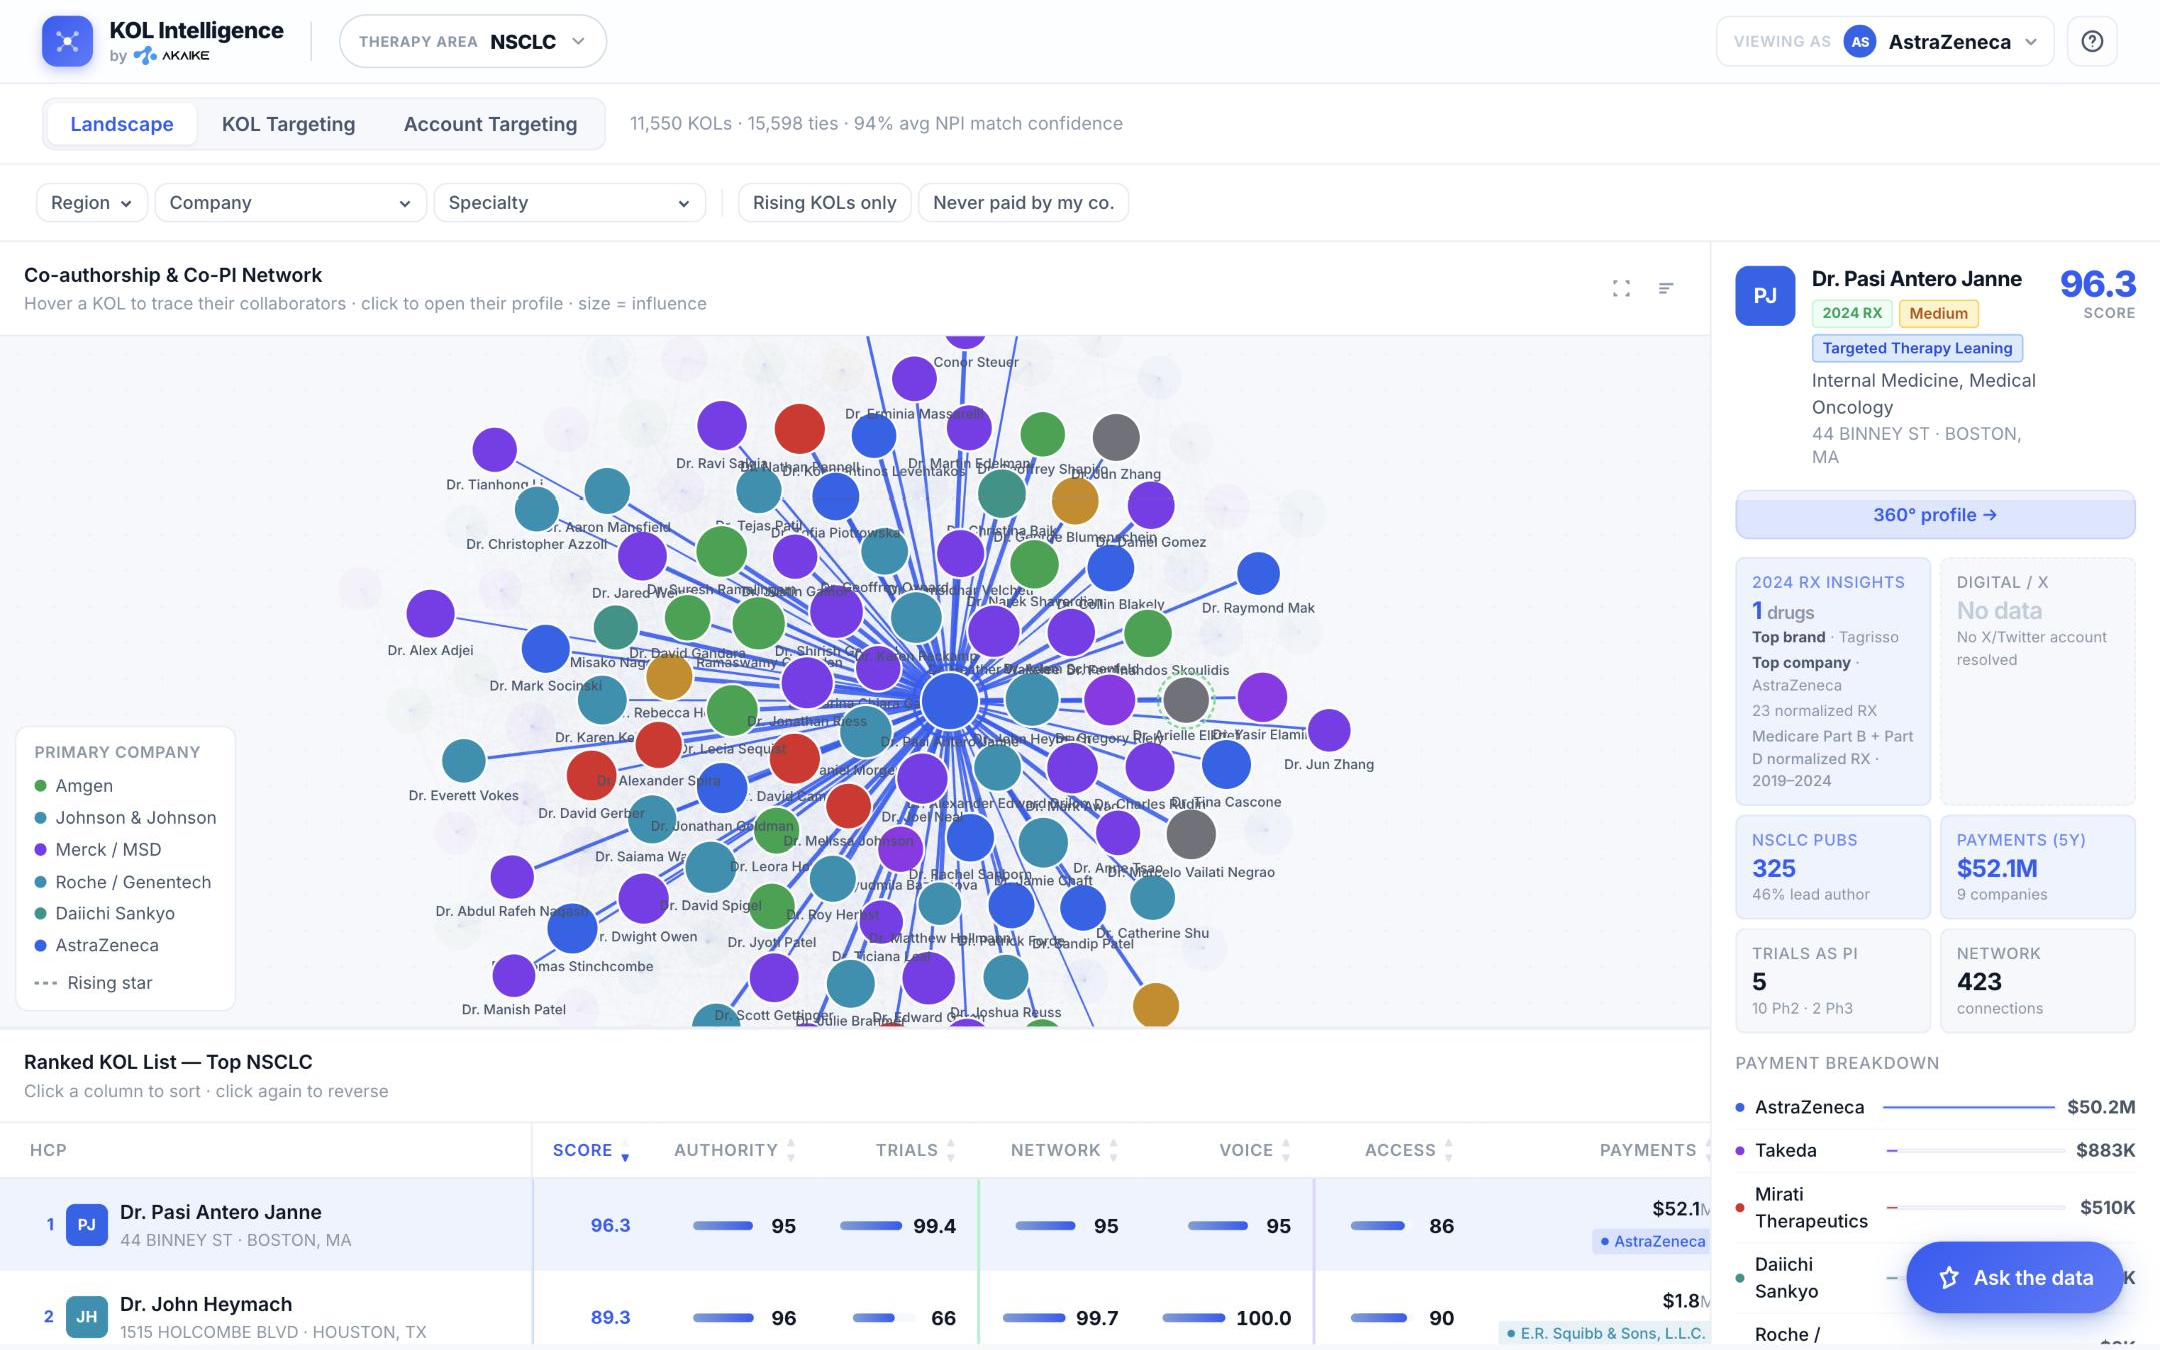Click the Targeted Therapy Leaning tag
The height and width of the screenshot is (1350, 2160).
1917,348
